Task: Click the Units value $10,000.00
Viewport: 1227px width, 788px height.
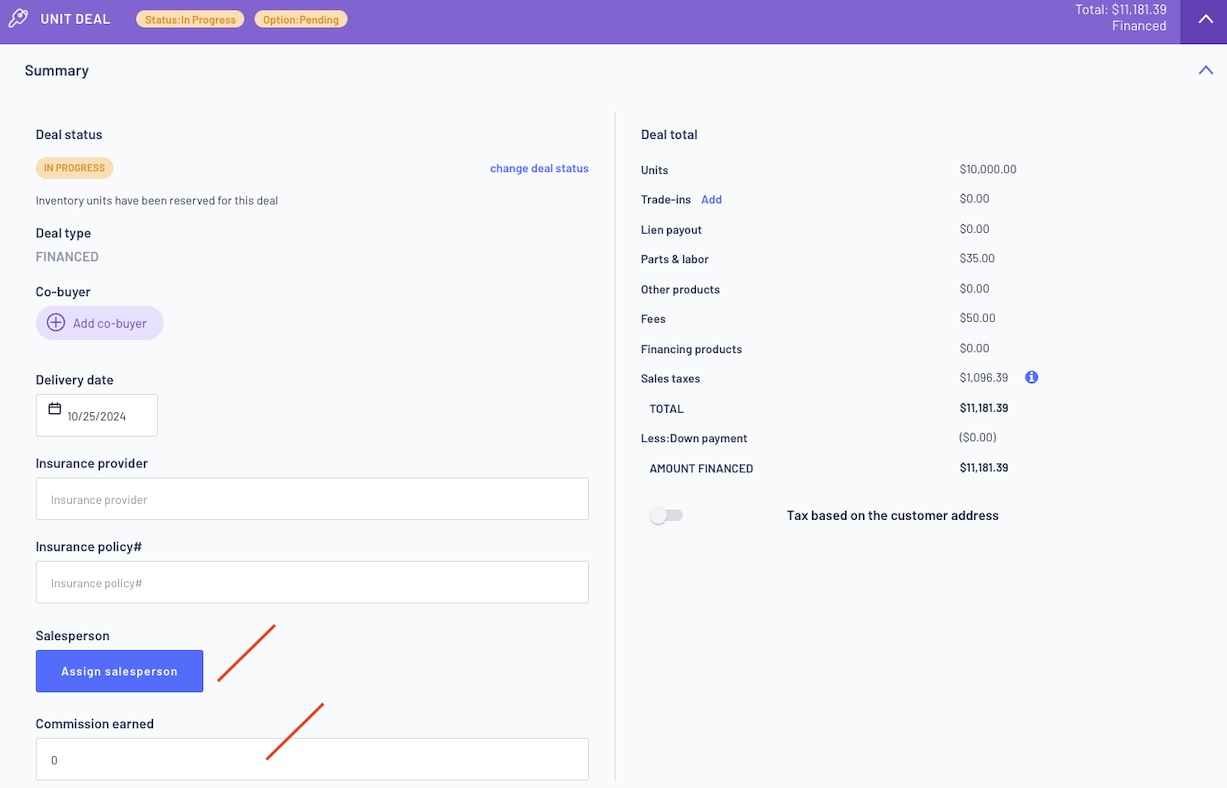Action: 988,169
